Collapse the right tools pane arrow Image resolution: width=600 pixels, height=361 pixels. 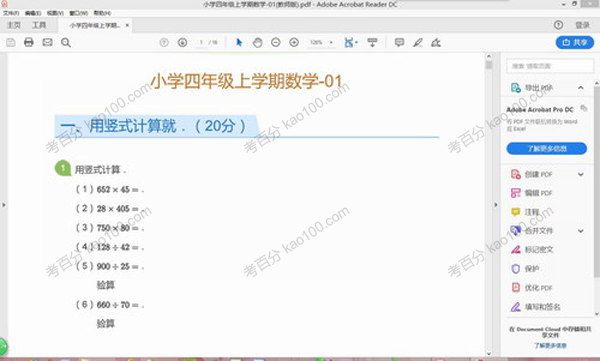496,205
